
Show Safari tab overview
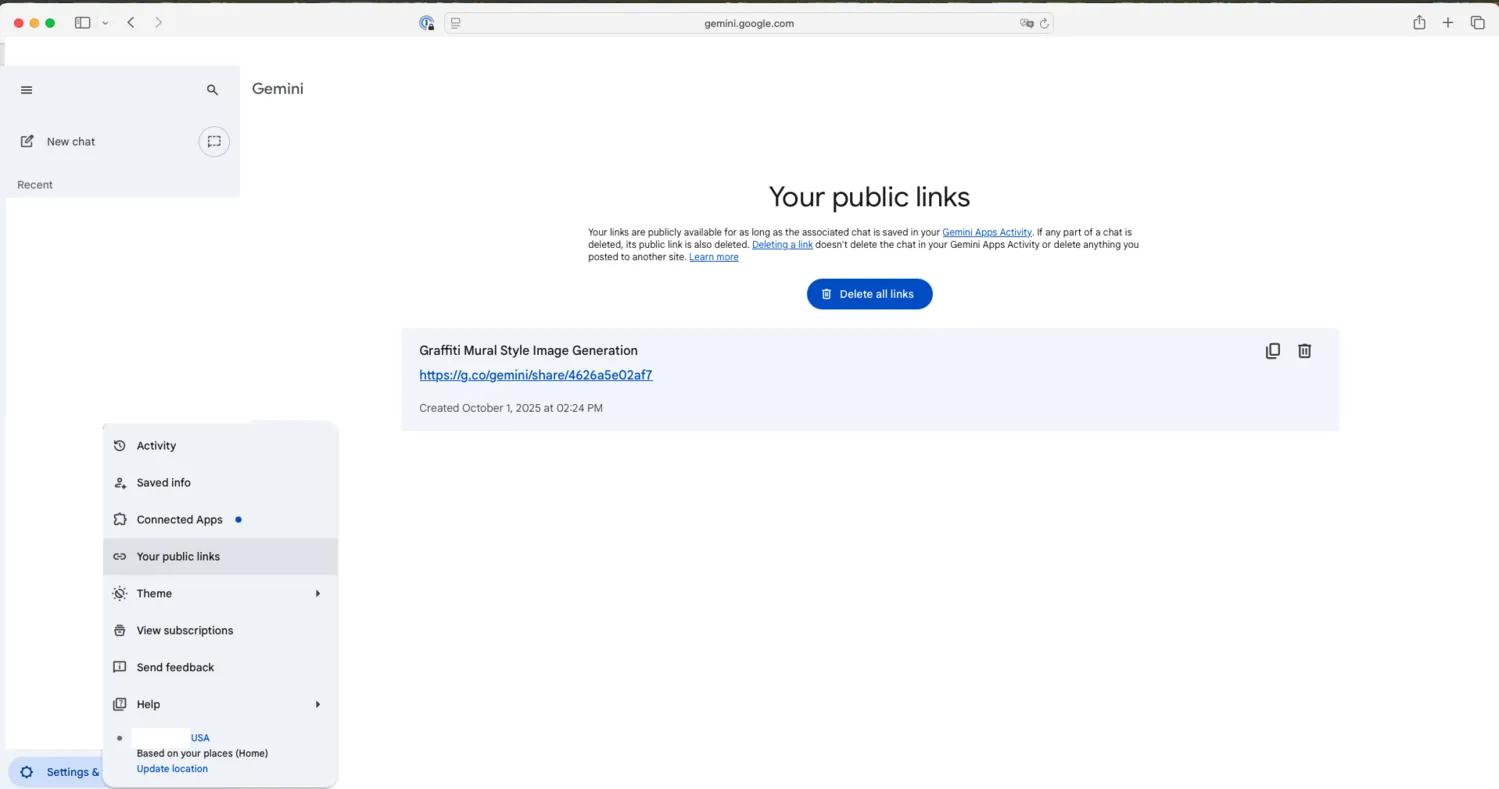(1477, 23)
